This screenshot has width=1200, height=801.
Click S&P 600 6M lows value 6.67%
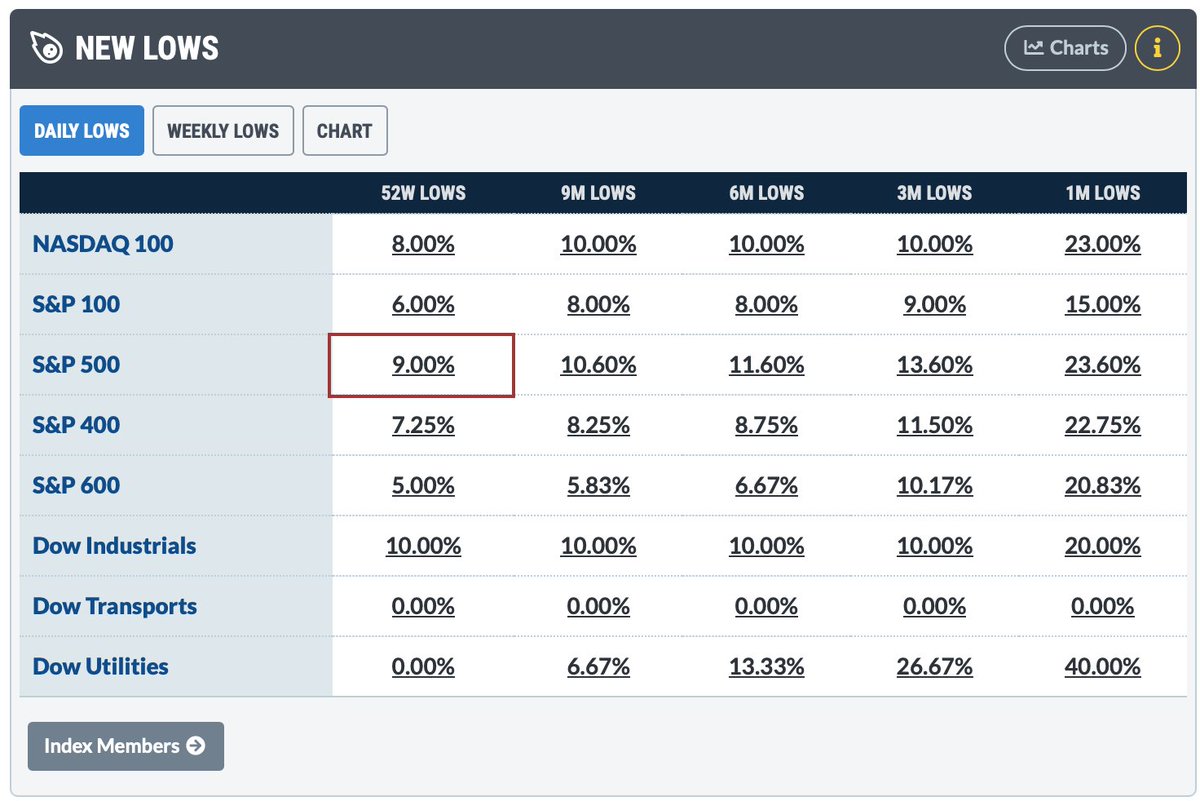[x=766, y=485]
